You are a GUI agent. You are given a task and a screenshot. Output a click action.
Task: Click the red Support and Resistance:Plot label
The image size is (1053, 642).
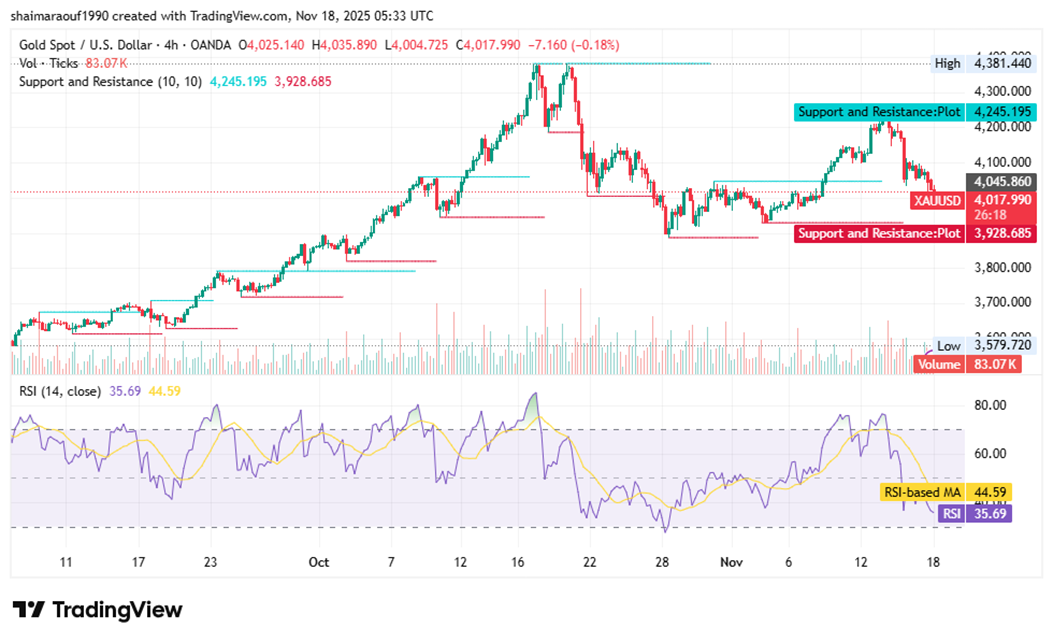point(878,233)
